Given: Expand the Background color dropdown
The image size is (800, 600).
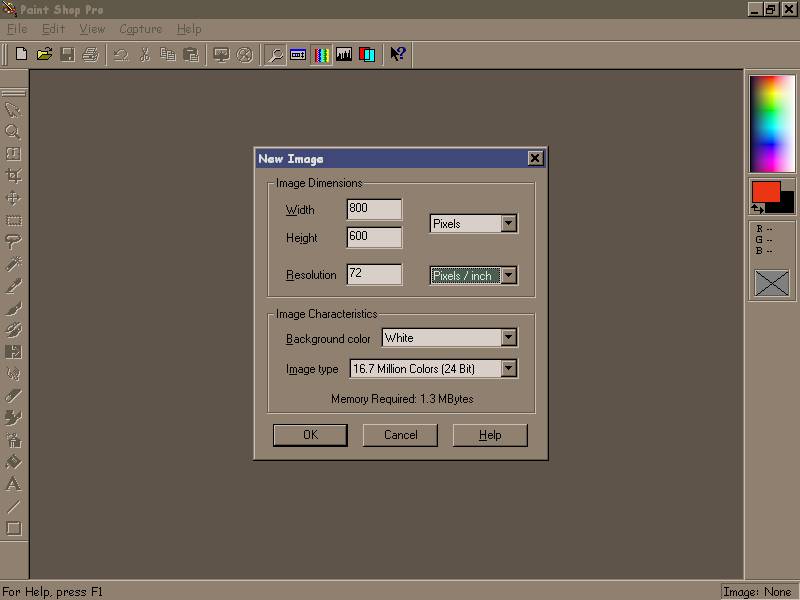Looking at the screenshot, I should [509, 338].
